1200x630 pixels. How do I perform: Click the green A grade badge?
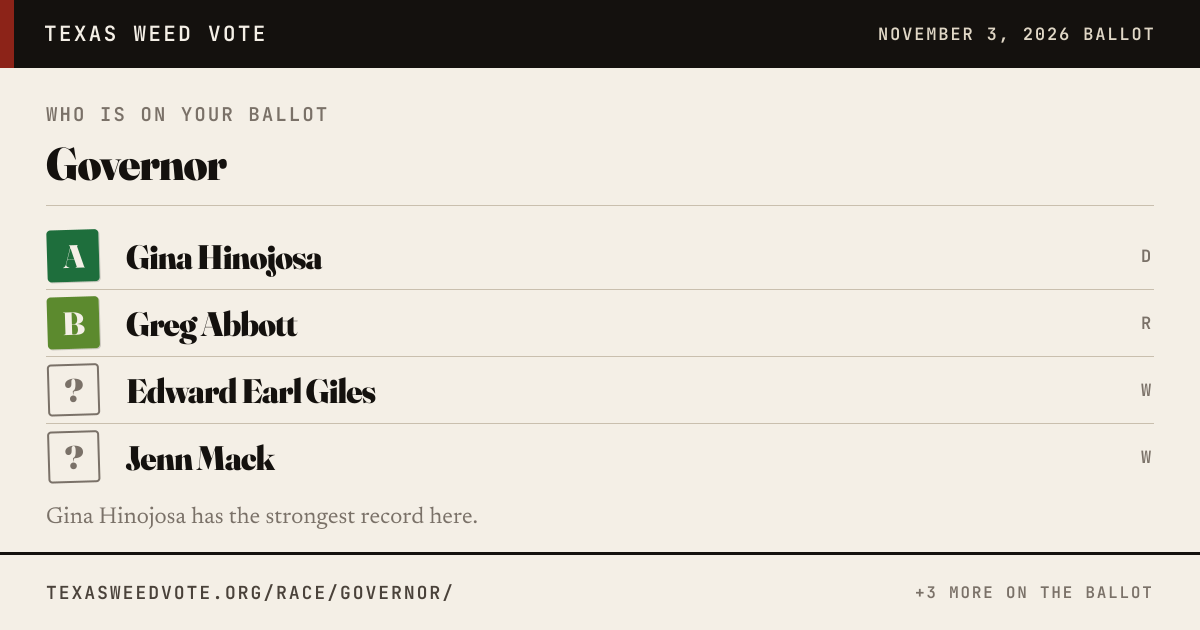(73, 256)
